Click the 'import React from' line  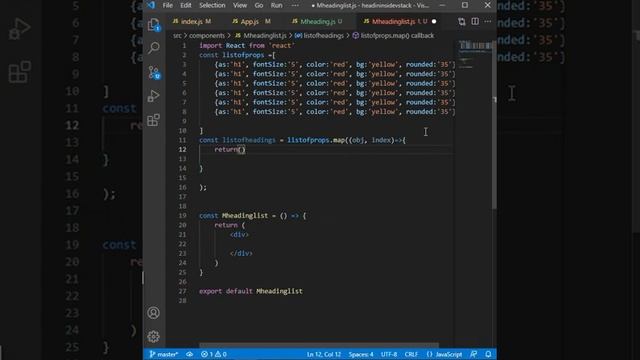[247, 46]
